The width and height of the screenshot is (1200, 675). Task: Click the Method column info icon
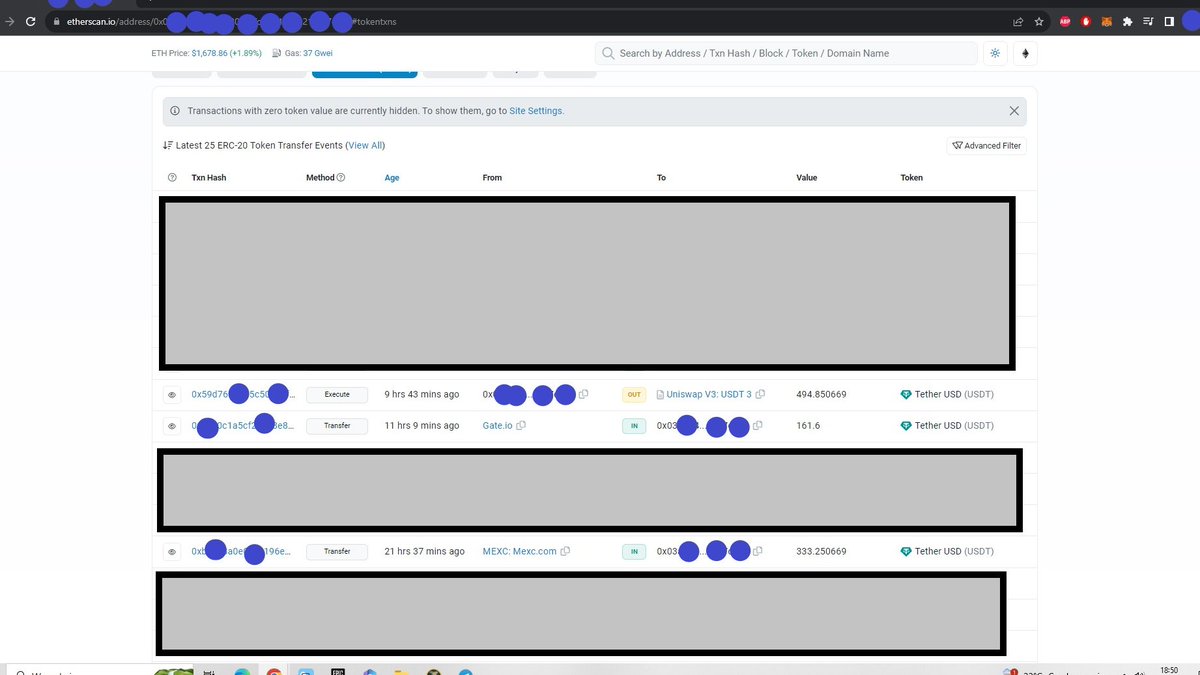click(x=341, y=178)
